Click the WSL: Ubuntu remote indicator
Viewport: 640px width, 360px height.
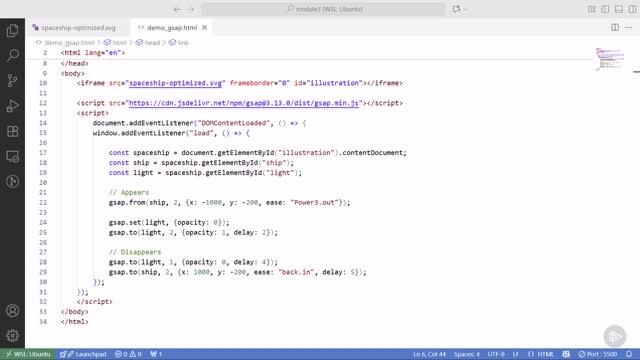click(x=28, y=354)
